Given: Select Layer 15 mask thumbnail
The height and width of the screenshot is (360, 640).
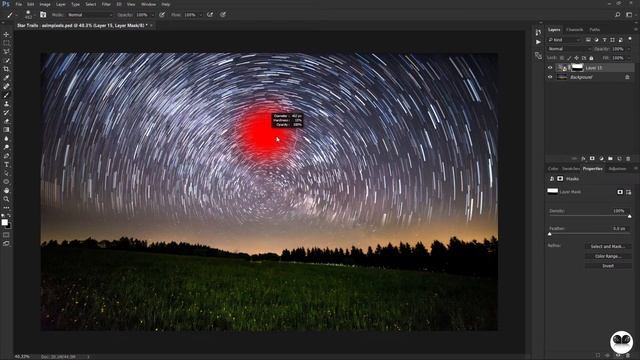Looking at the screenshot, I should point(577,68).
